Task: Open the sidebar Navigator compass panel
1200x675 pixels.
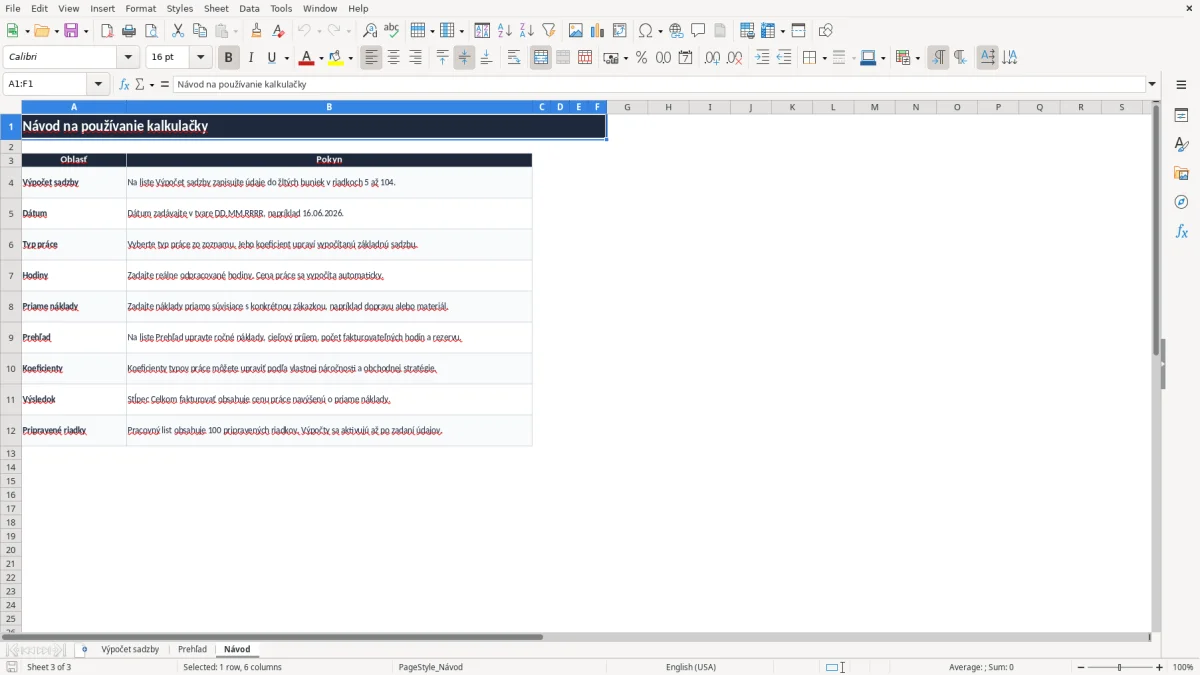Action: click(x=1181, y=202)
